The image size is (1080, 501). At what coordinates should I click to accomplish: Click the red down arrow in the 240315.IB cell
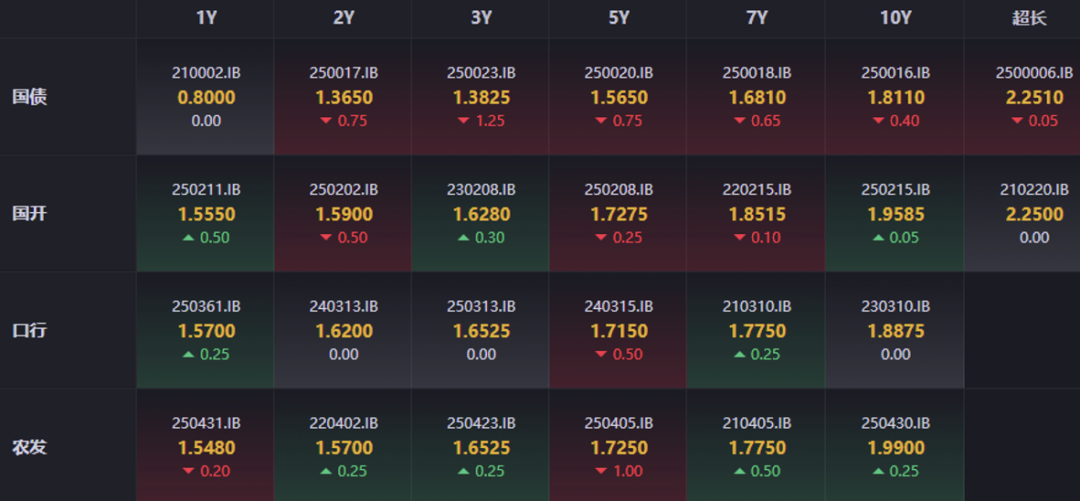click(x=601, y=355)
